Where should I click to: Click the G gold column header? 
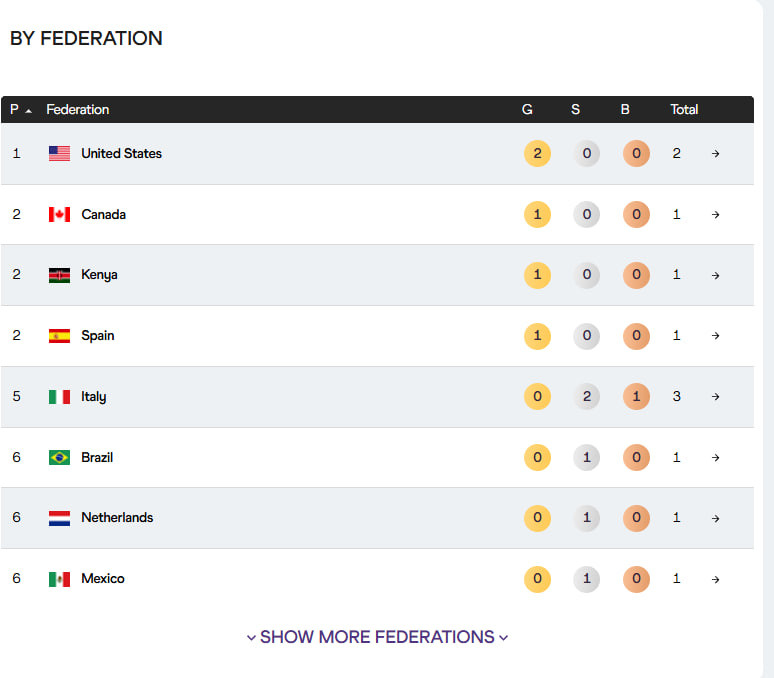click(x=527, y=110)
